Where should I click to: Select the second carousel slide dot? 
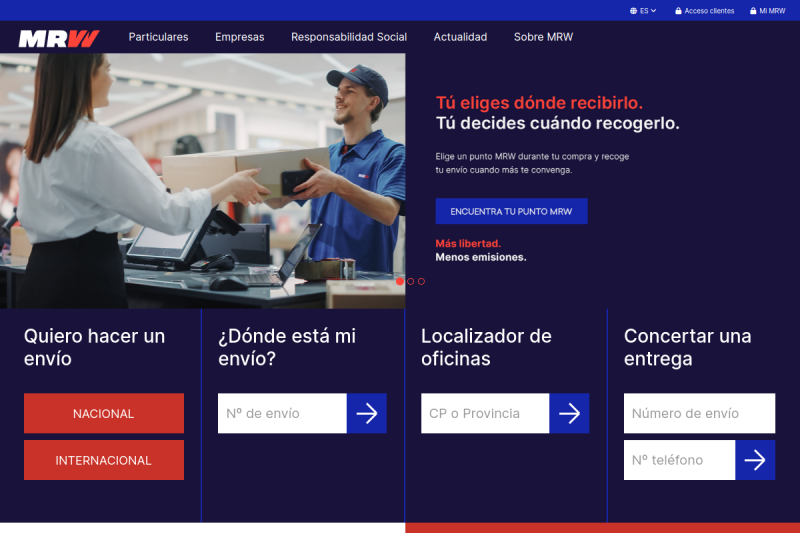click(x=411, y=281)
